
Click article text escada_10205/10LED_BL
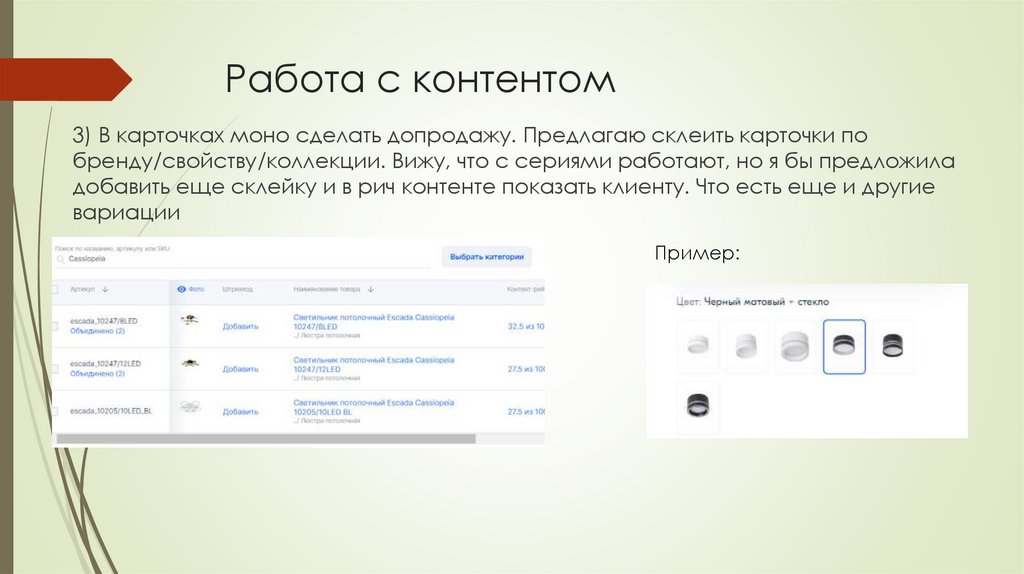pyautogui.click(x=111, y=411)
